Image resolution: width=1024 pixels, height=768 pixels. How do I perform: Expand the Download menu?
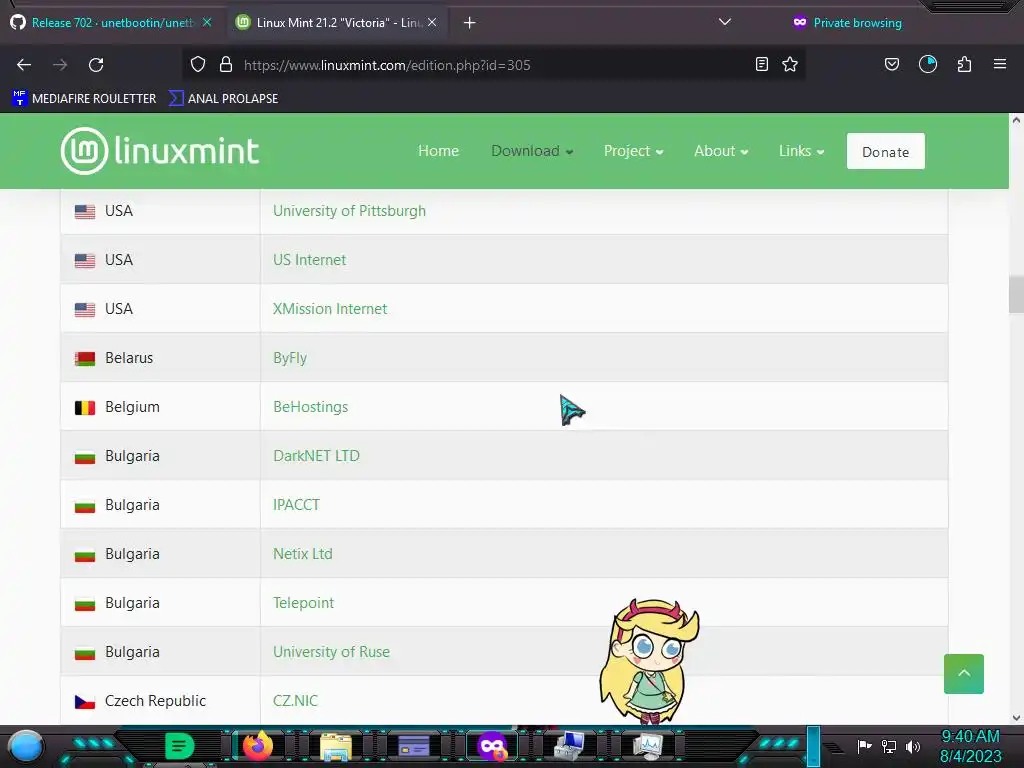(532, 151)
